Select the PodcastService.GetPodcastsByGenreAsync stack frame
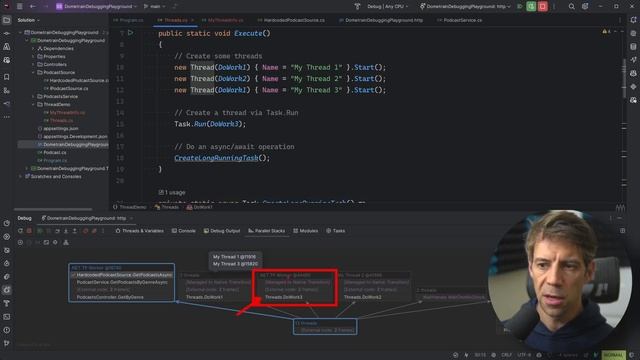This screenshot has width=640, height=360. [x=122, y=282]
